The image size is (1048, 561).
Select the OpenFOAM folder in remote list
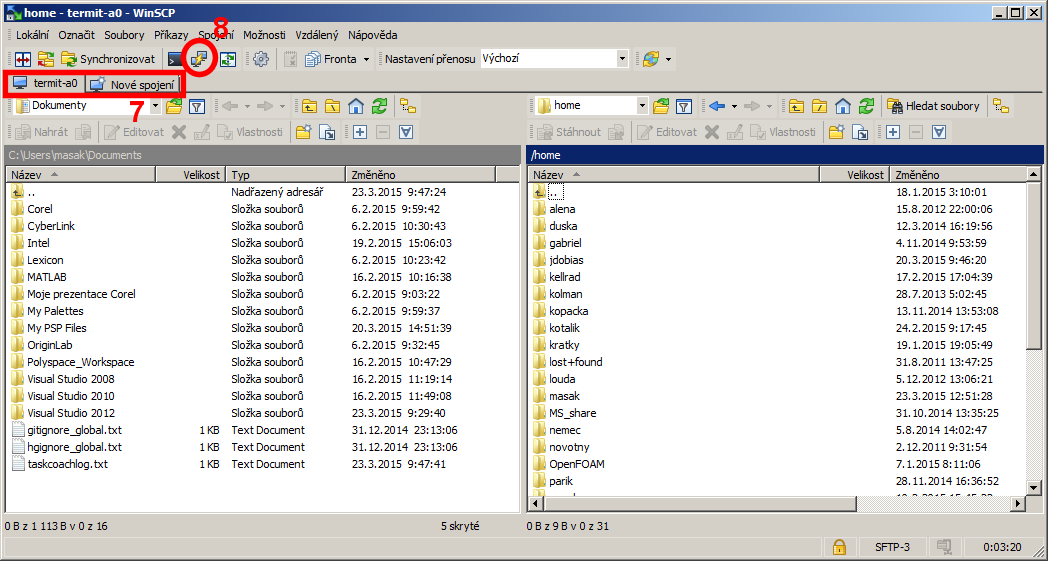pos(576,464)
